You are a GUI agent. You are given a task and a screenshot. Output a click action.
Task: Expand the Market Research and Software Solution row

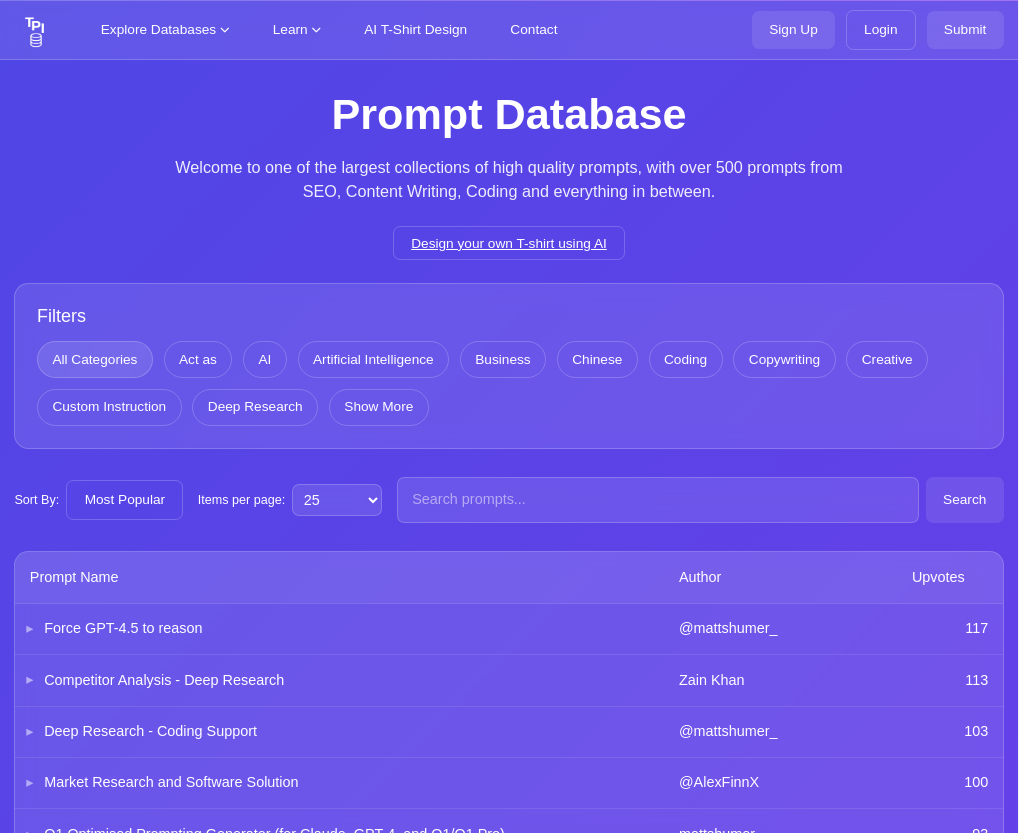pyautogui.click(x=30, y=783)
